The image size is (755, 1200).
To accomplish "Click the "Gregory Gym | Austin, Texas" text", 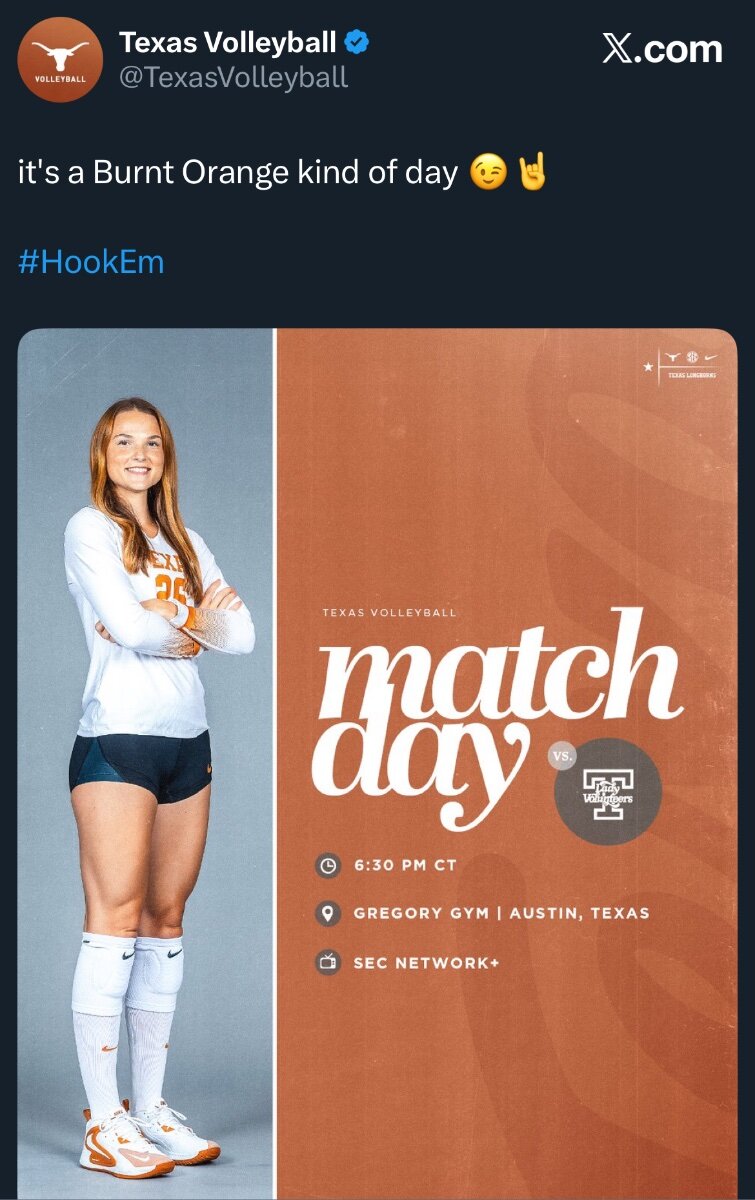I will (x=501, y=913).
